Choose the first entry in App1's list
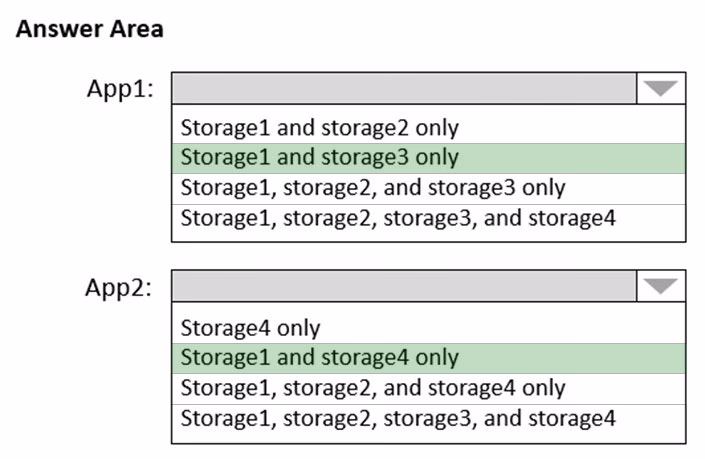The height and width of the screenshot is (459, 705). [428, 128]
